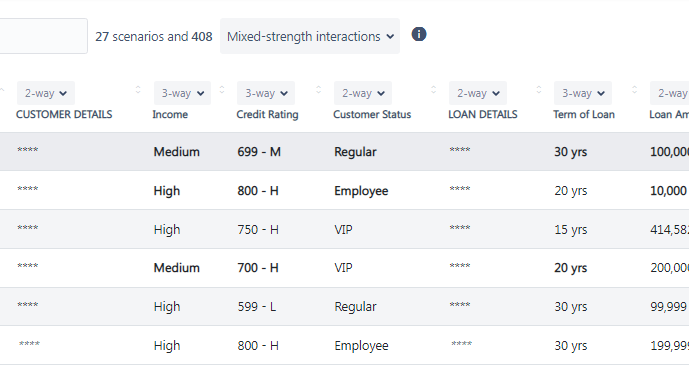The width and height of the screenshot is (689, 365).
Task: Change Income column 3-way strength
Action: pos(182,93)
